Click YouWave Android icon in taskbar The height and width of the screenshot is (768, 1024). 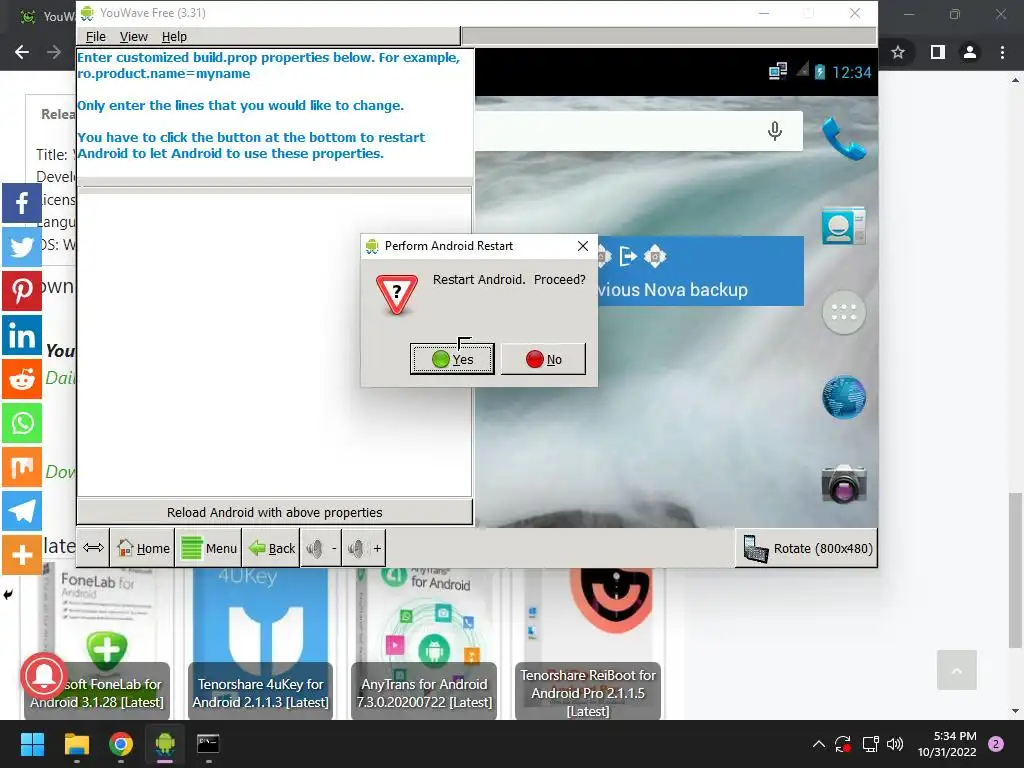tap(165, 744)
